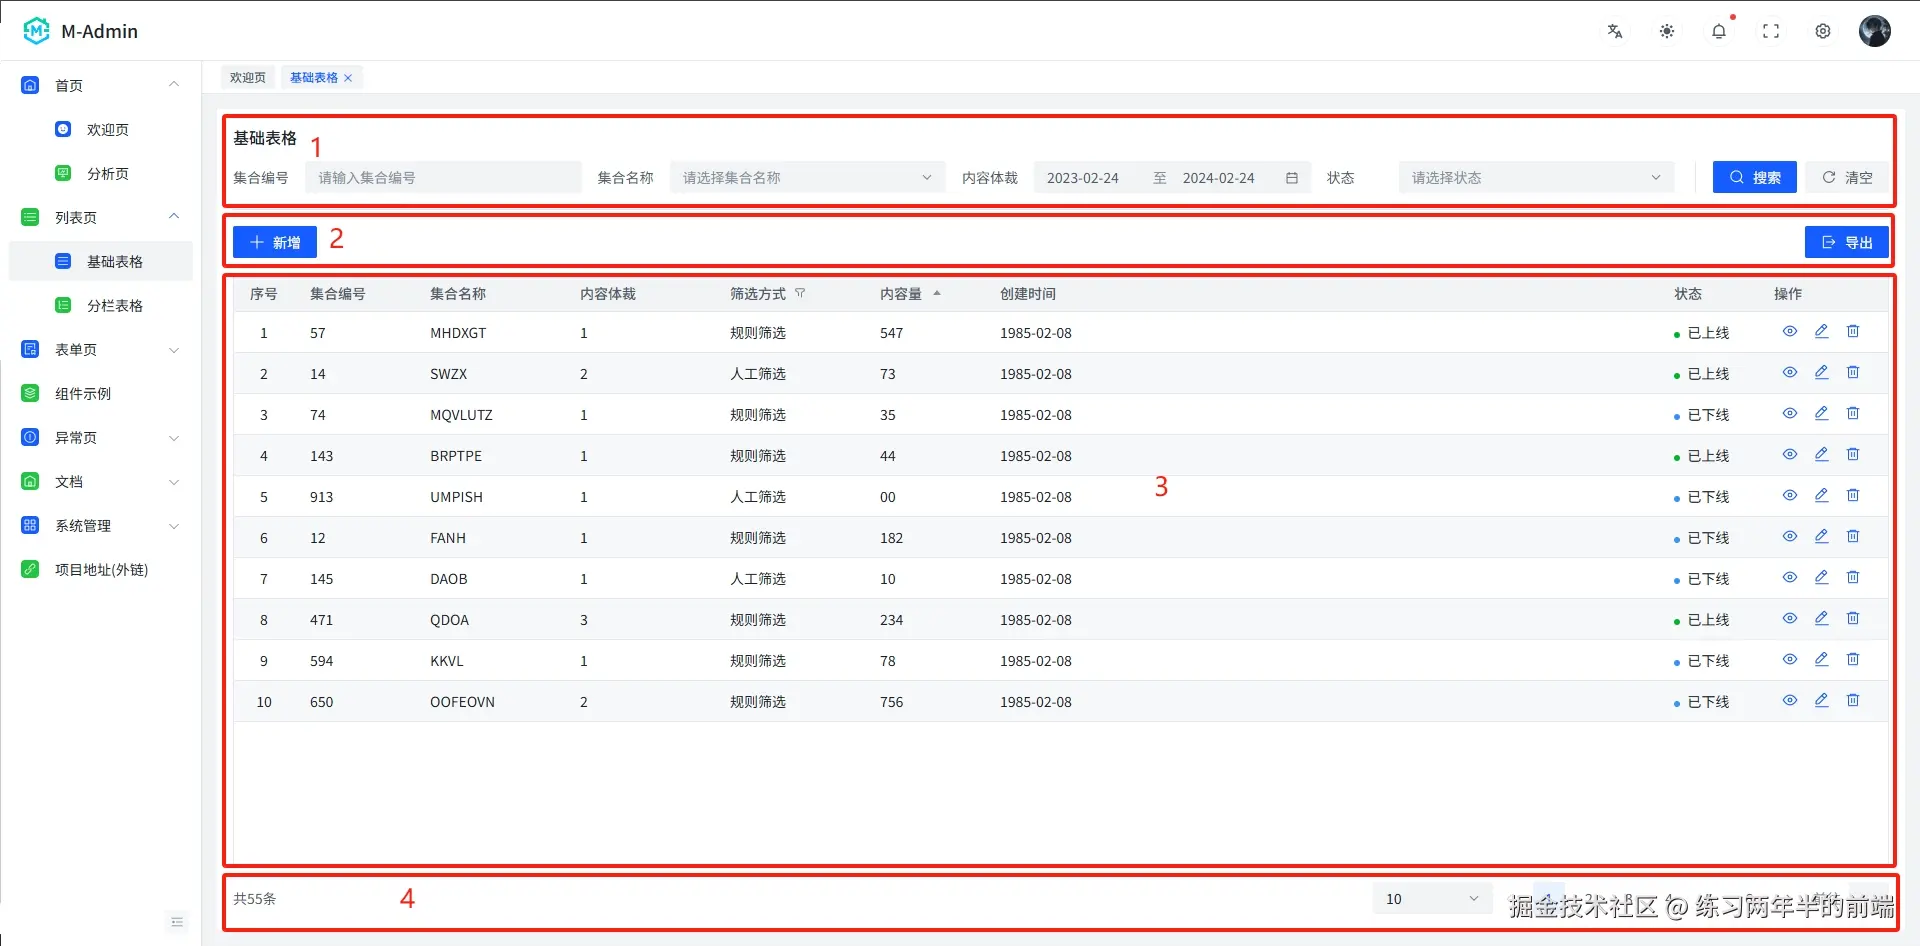Switch to the 欢迎页 tab
The height and width of the screenshot is (946, 1920).
pyautogui.click(x=248, y=78)
